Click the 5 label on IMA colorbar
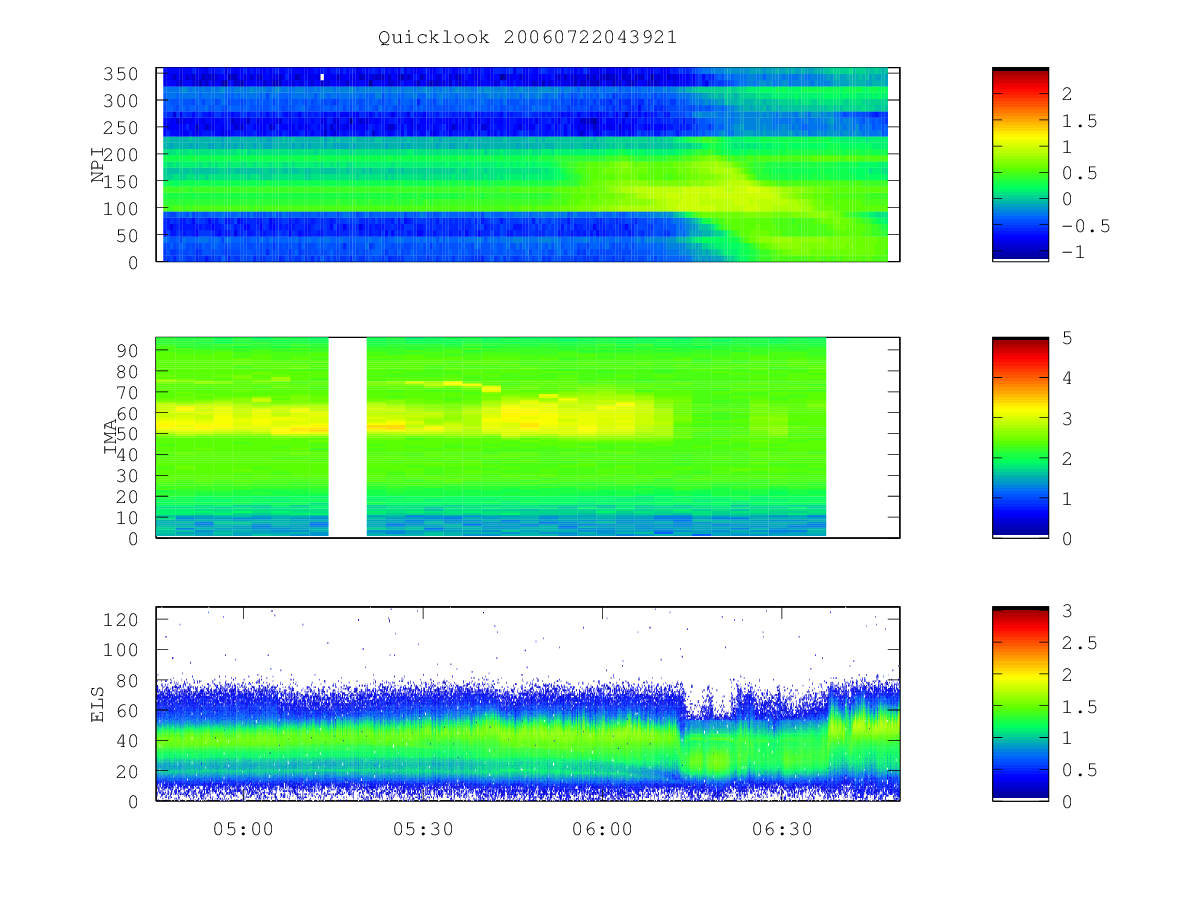 click(1066, 338)
